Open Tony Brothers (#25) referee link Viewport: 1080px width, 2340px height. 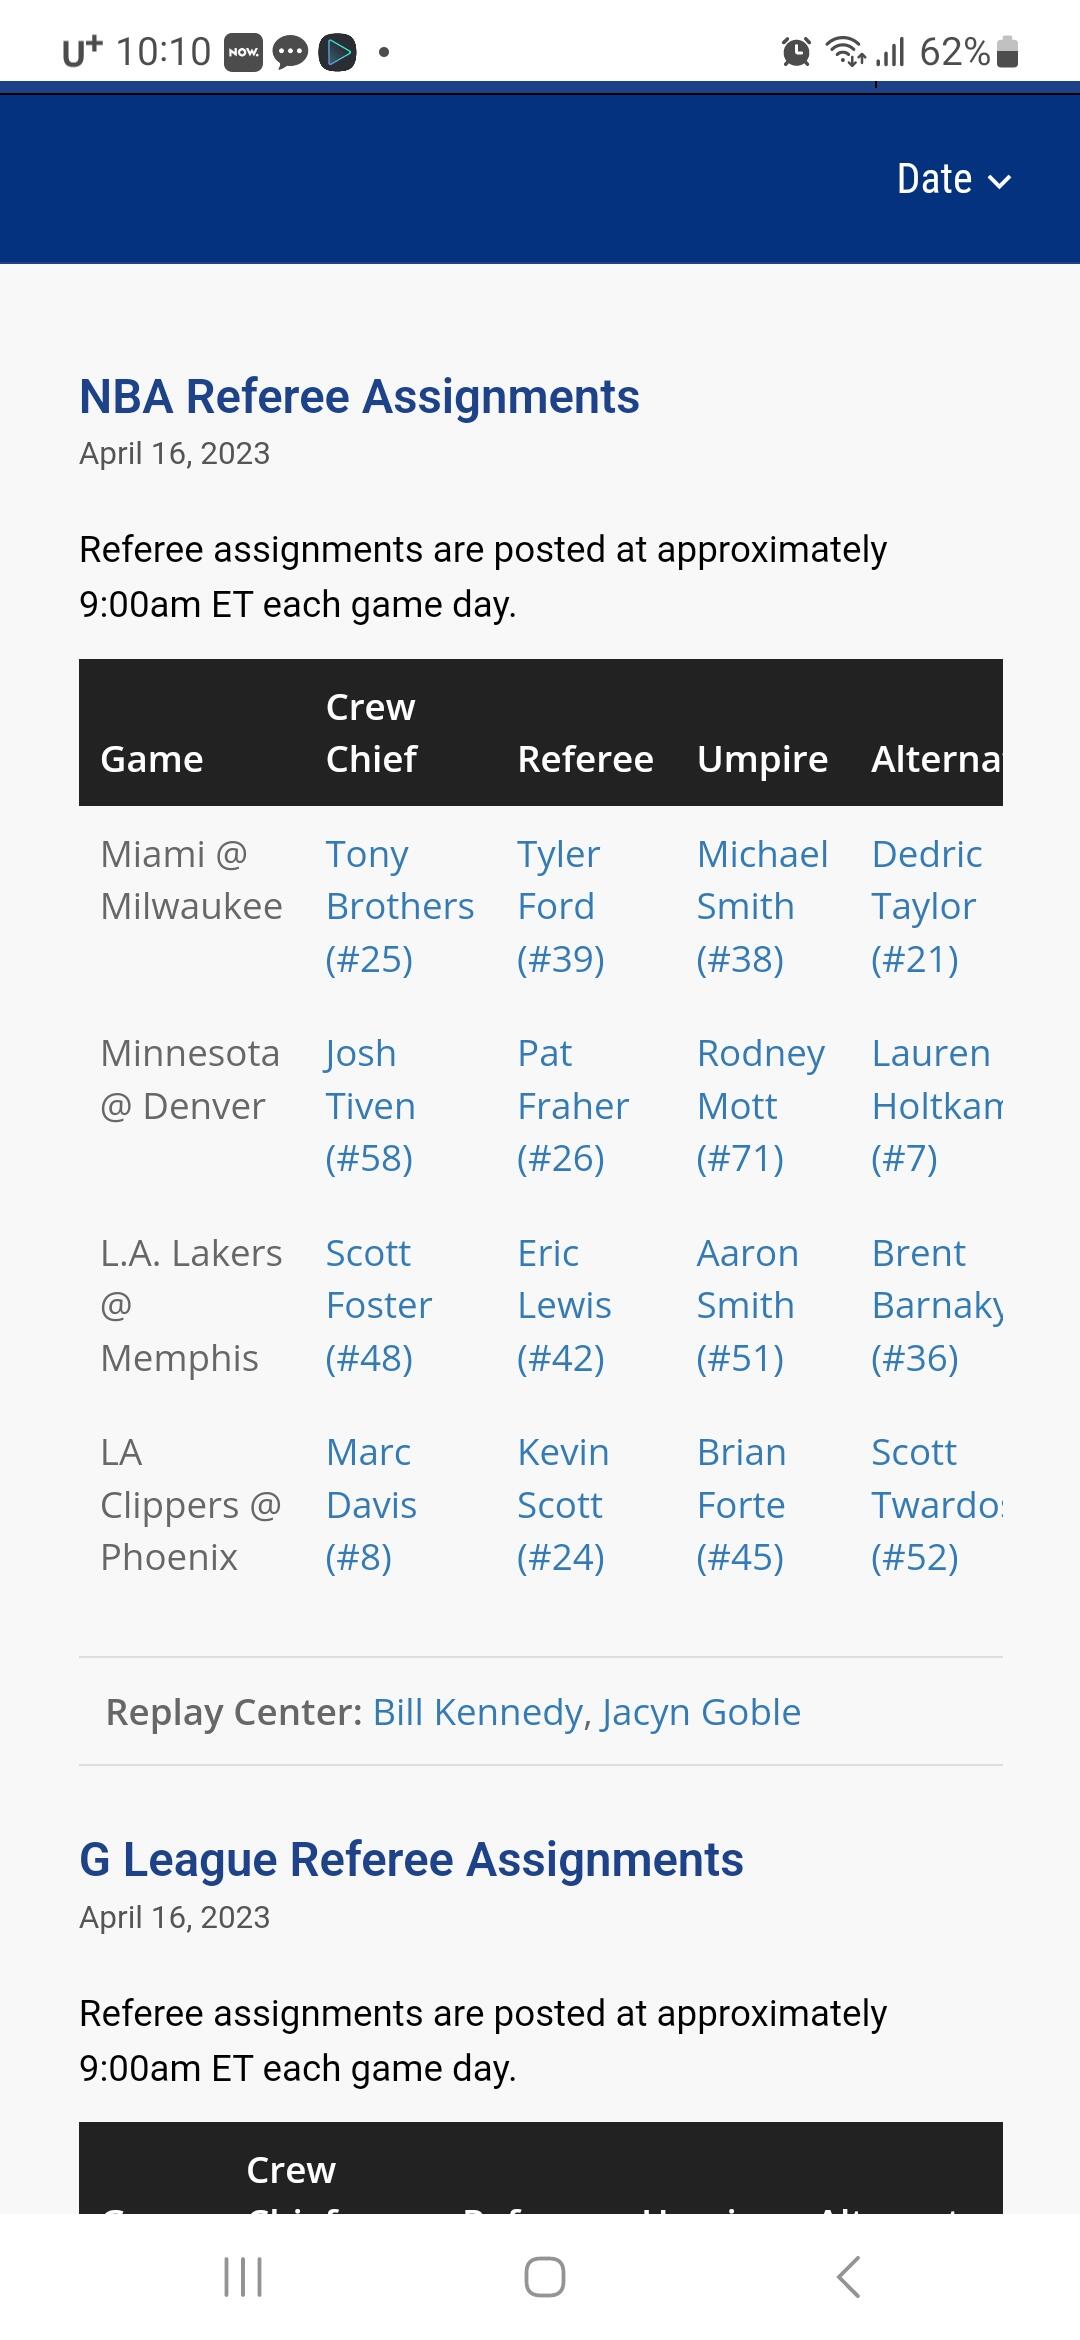(399, 906)
